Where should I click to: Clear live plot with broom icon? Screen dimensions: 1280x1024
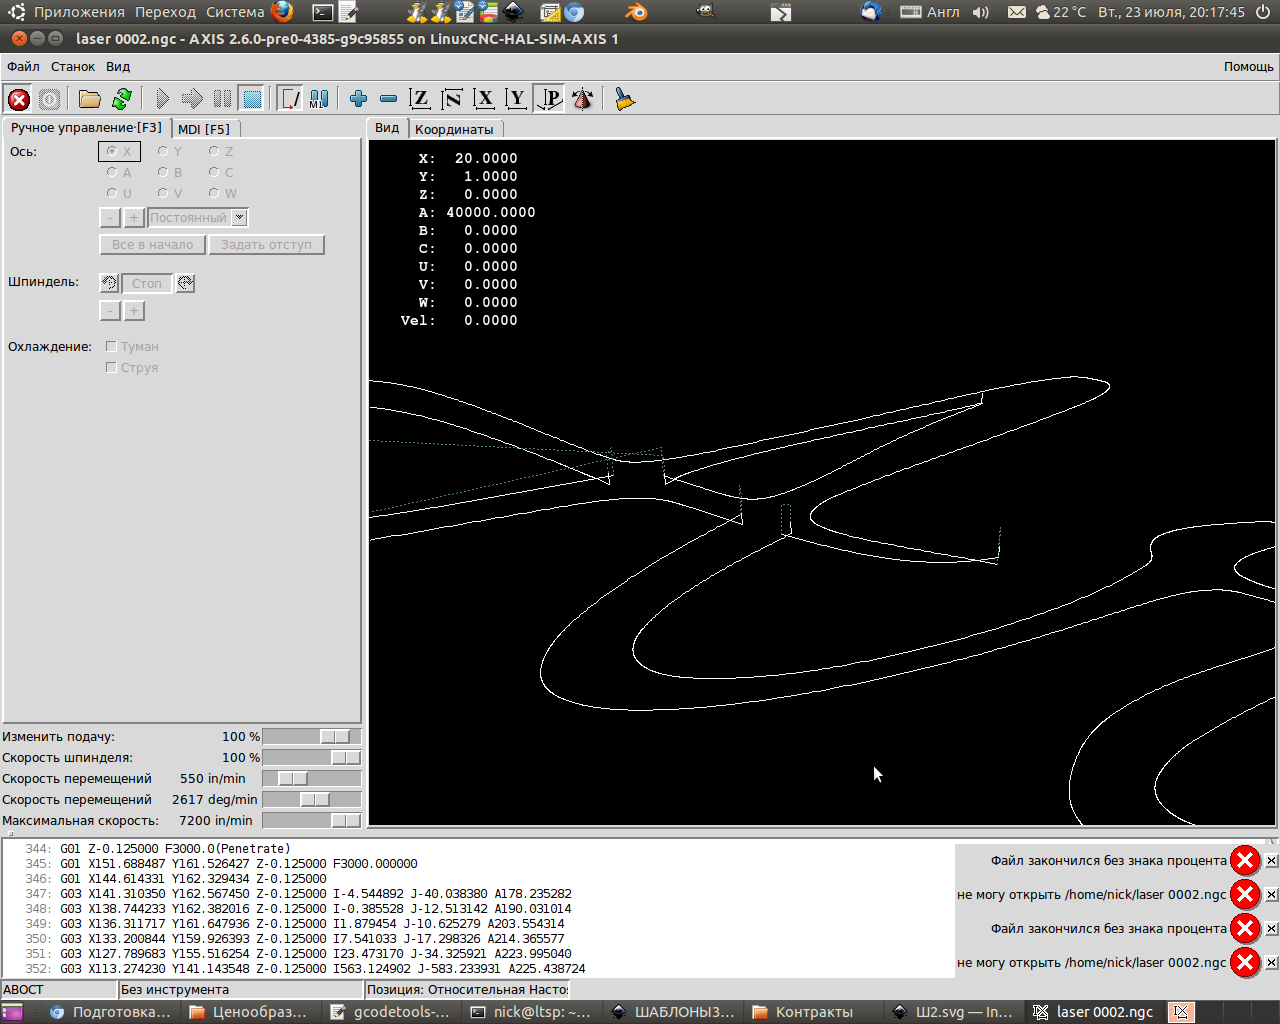(x=625, y=99)
